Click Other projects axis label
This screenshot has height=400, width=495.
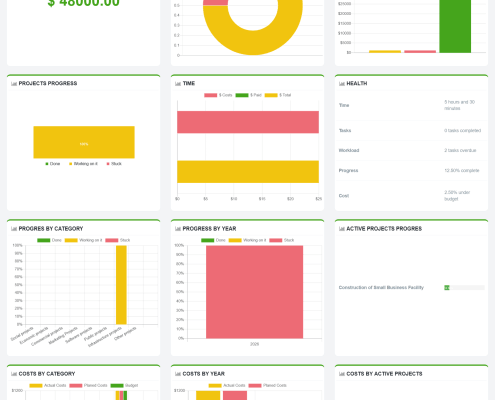(x=125, y=333)
